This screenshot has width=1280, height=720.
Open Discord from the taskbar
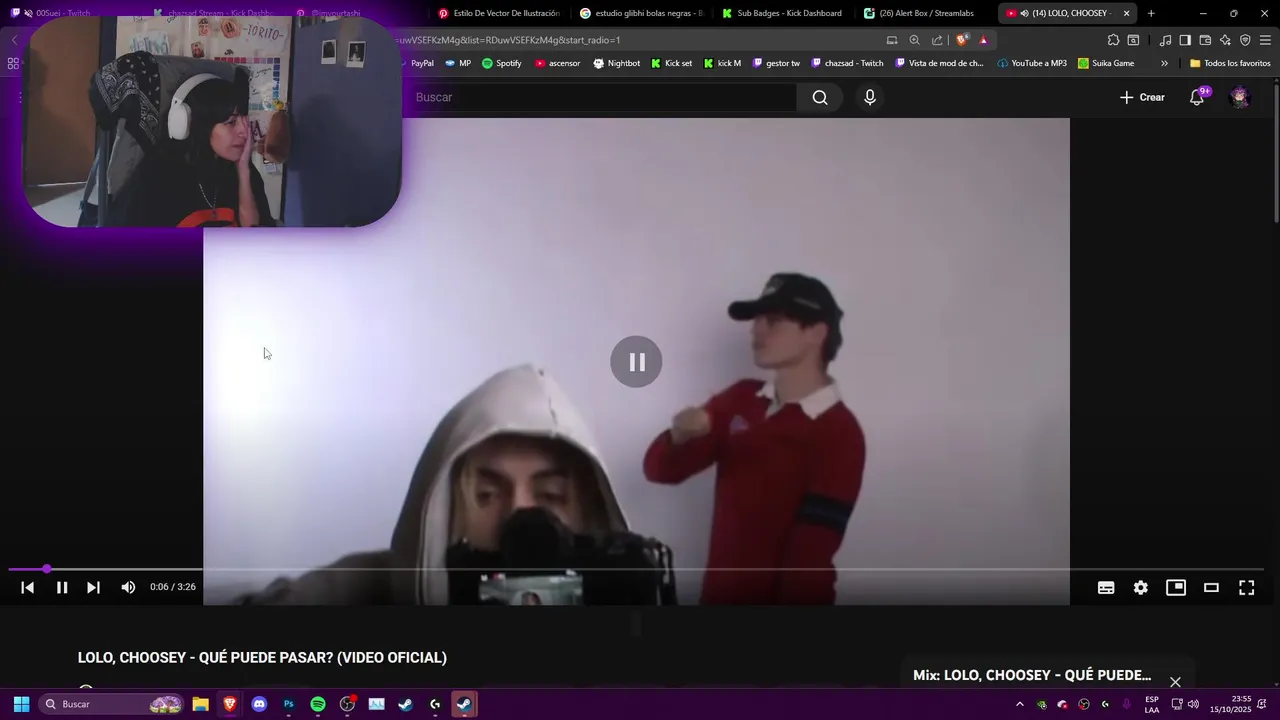pyautogui.click(x=259, y=704)
